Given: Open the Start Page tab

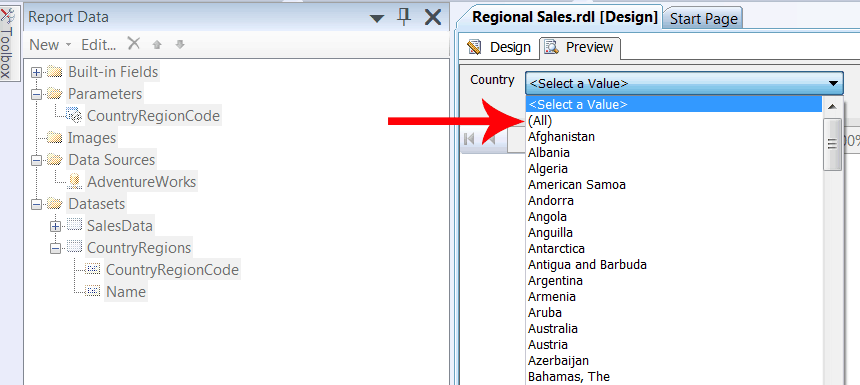Looking at the screenshot, I should 703,19.
